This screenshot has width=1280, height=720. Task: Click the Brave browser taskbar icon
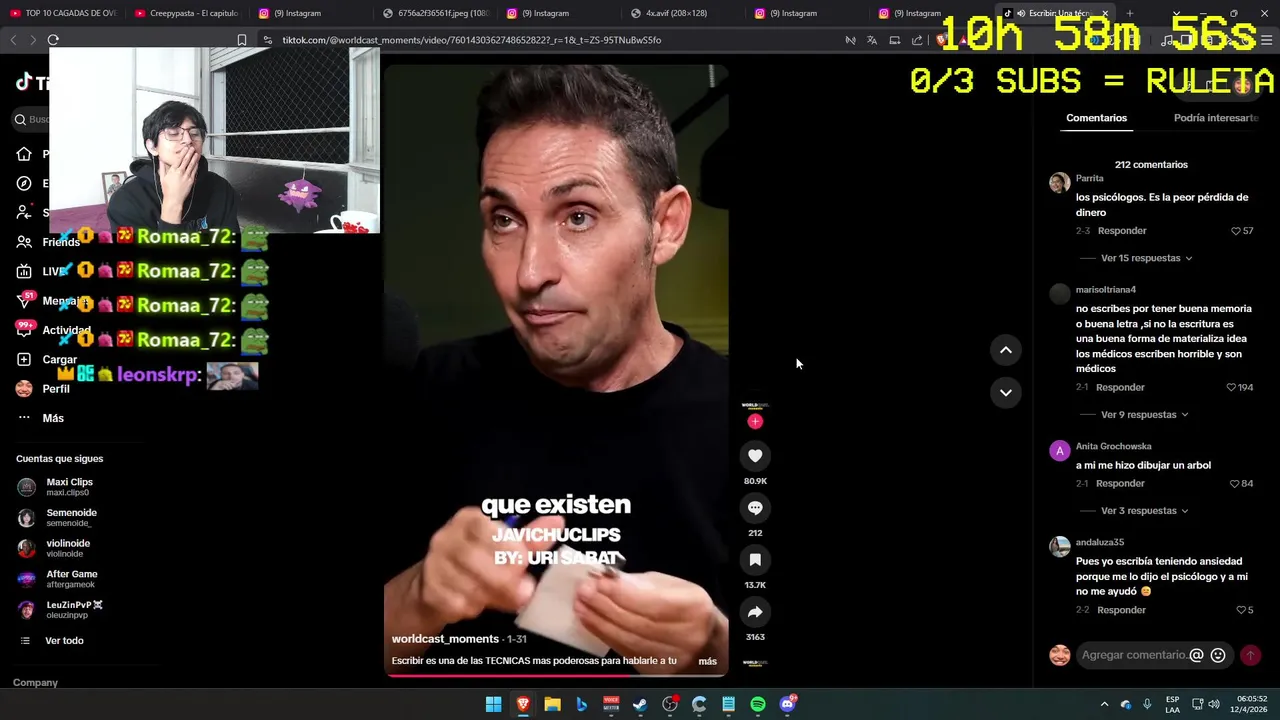523,704
